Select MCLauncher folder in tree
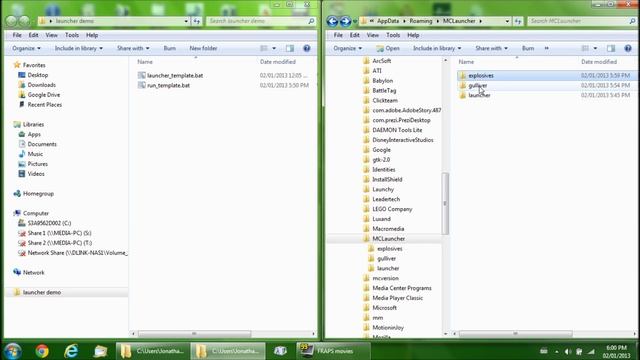The width and height of the screenshot is (640, 360). point(388,239)
